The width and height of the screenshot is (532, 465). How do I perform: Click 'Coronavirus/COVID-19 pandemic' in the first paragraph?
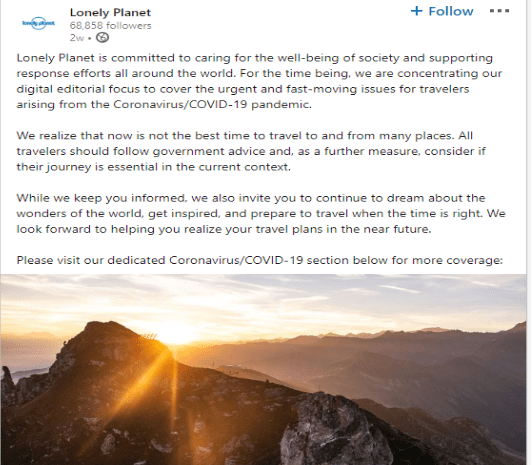point(212,104)
